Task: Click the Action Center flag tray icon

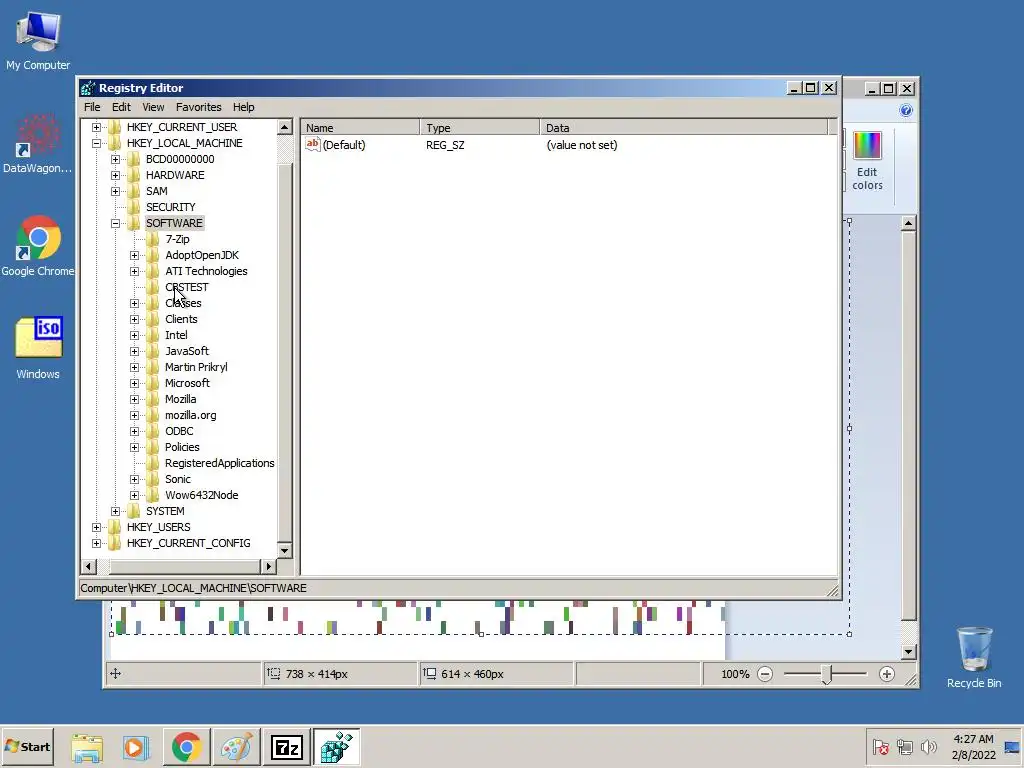Action: (x=880, y=746)
